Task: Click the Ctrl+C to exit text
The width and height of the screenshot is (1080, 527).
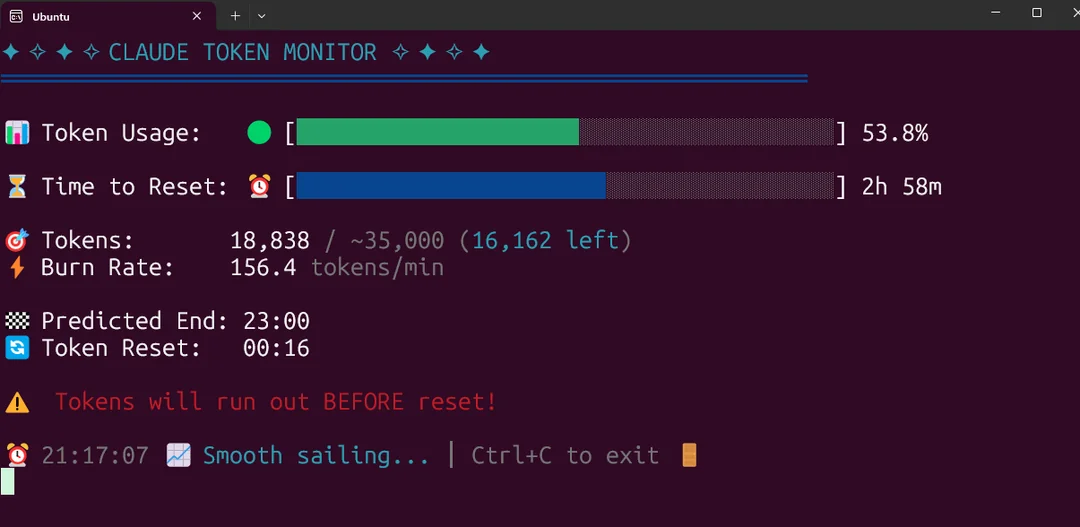Action: [565, 456]
